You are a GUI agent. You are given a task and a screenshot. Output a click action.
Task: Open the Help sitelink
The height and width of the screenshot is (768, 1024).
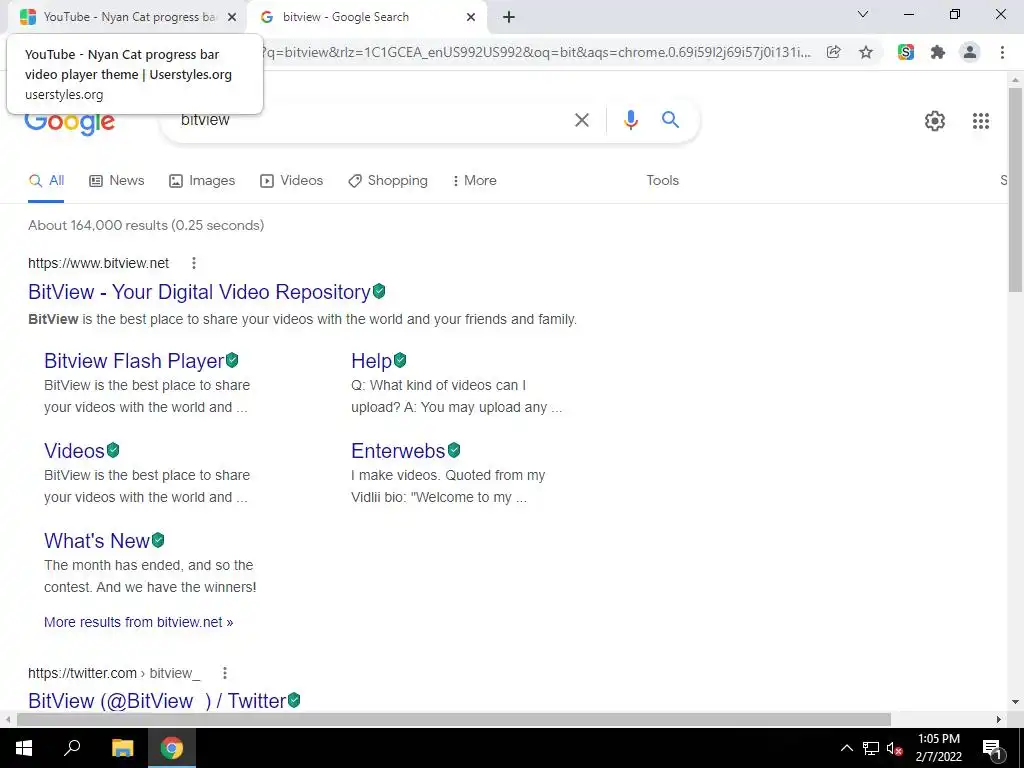pyautogui.click(x=371, y=360)
